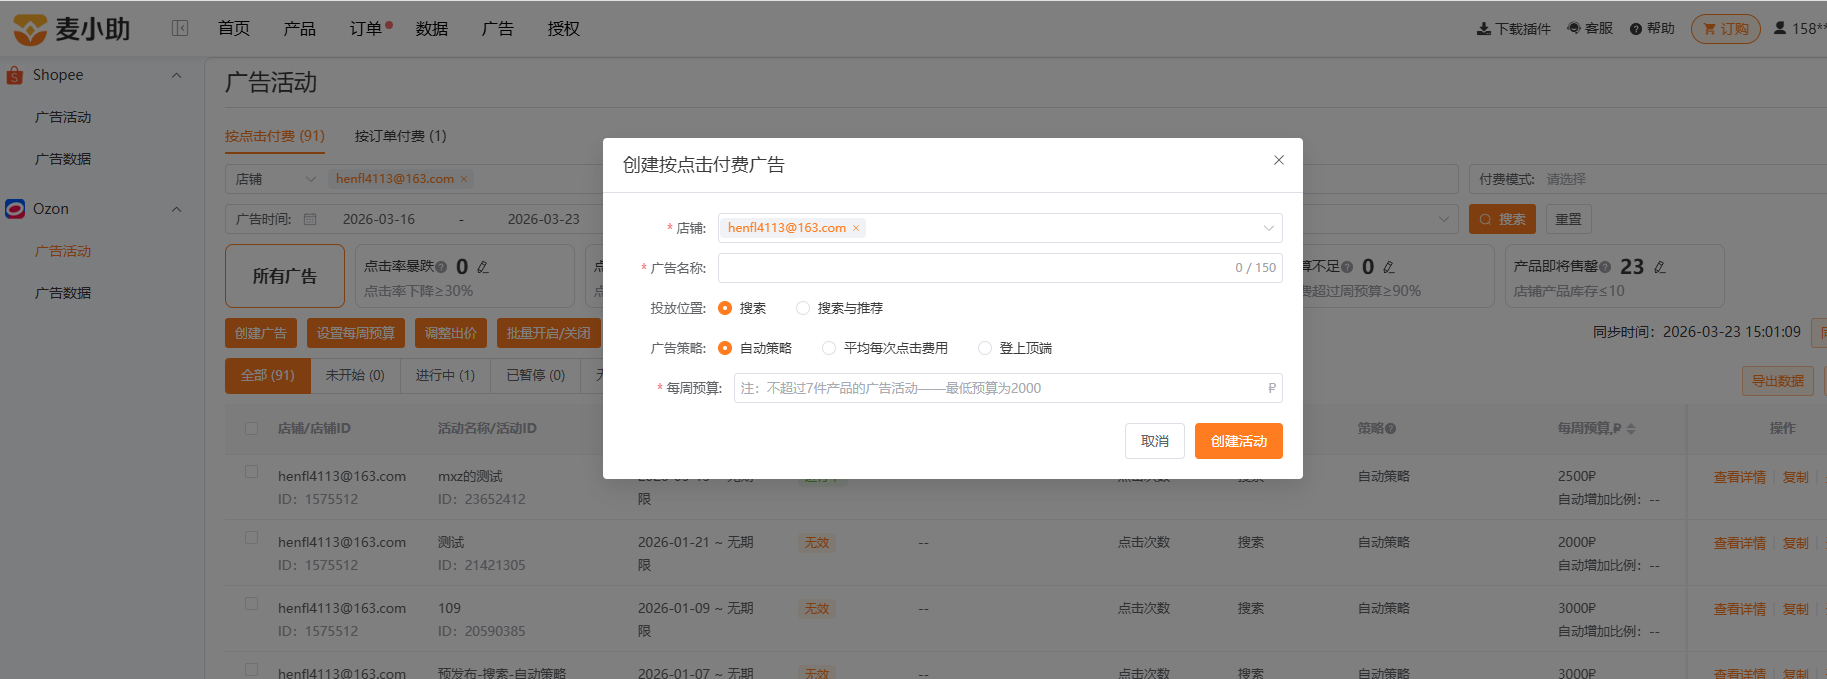Click the Ozon logo icon
1827x679 pixels.
point(15,209)
